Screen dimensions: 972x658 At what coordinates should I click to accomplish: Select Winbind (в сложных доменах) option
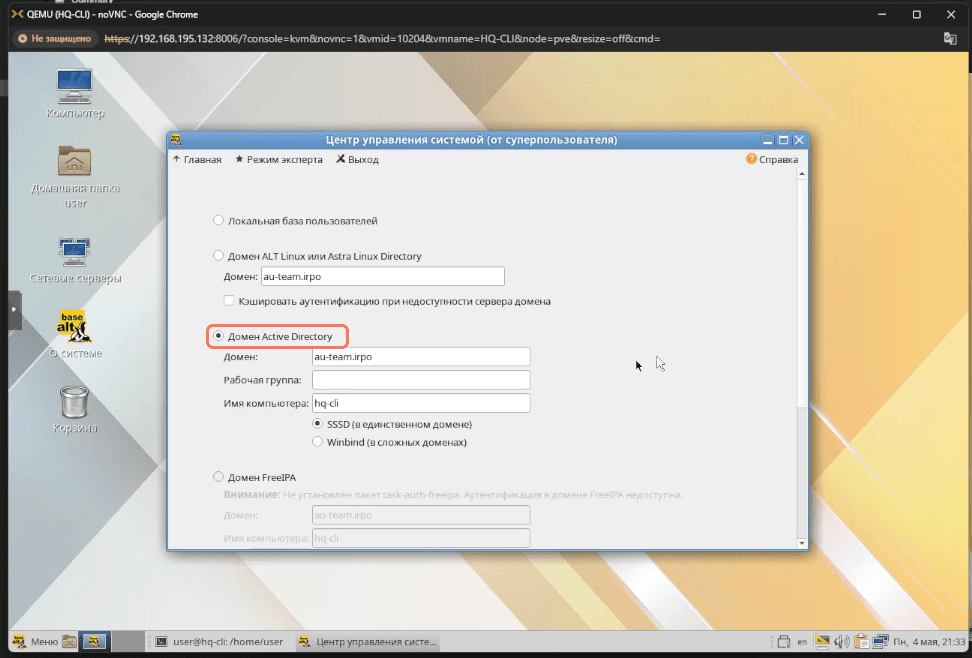[x=317, y=442]
